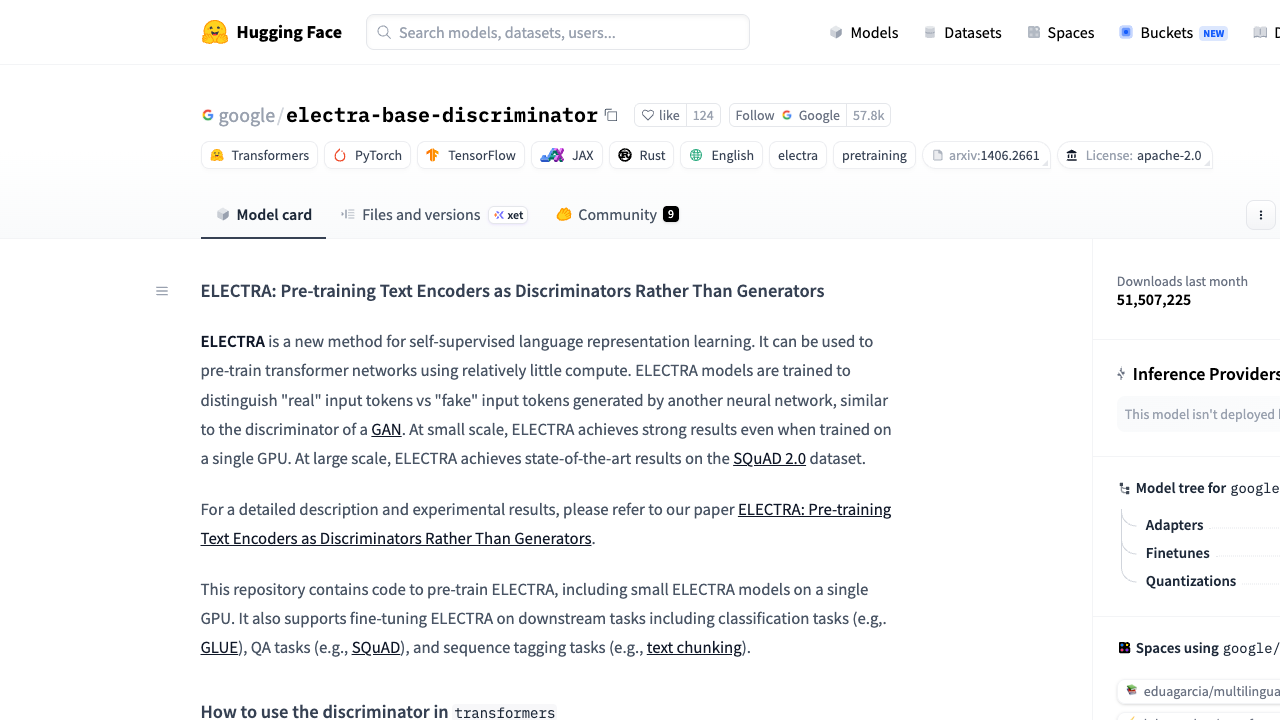
Task: Open the three-dot options menu
Action: pos(1261,215)
